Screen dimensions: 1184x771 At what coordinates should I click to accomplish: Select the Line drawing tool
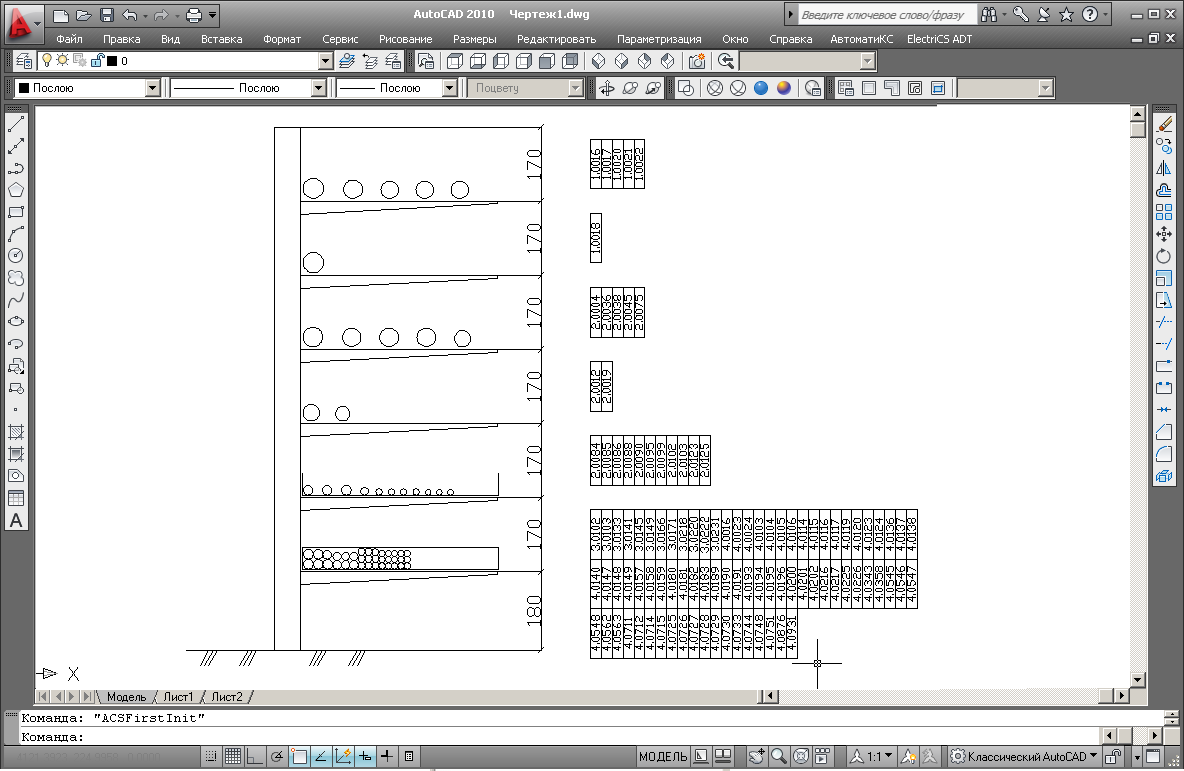coord(16,124)
